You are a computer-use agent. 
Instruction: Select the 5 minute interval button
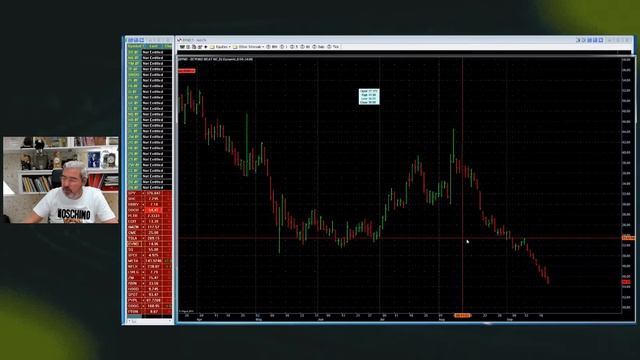pyautogui.click(x=294, y=47)
